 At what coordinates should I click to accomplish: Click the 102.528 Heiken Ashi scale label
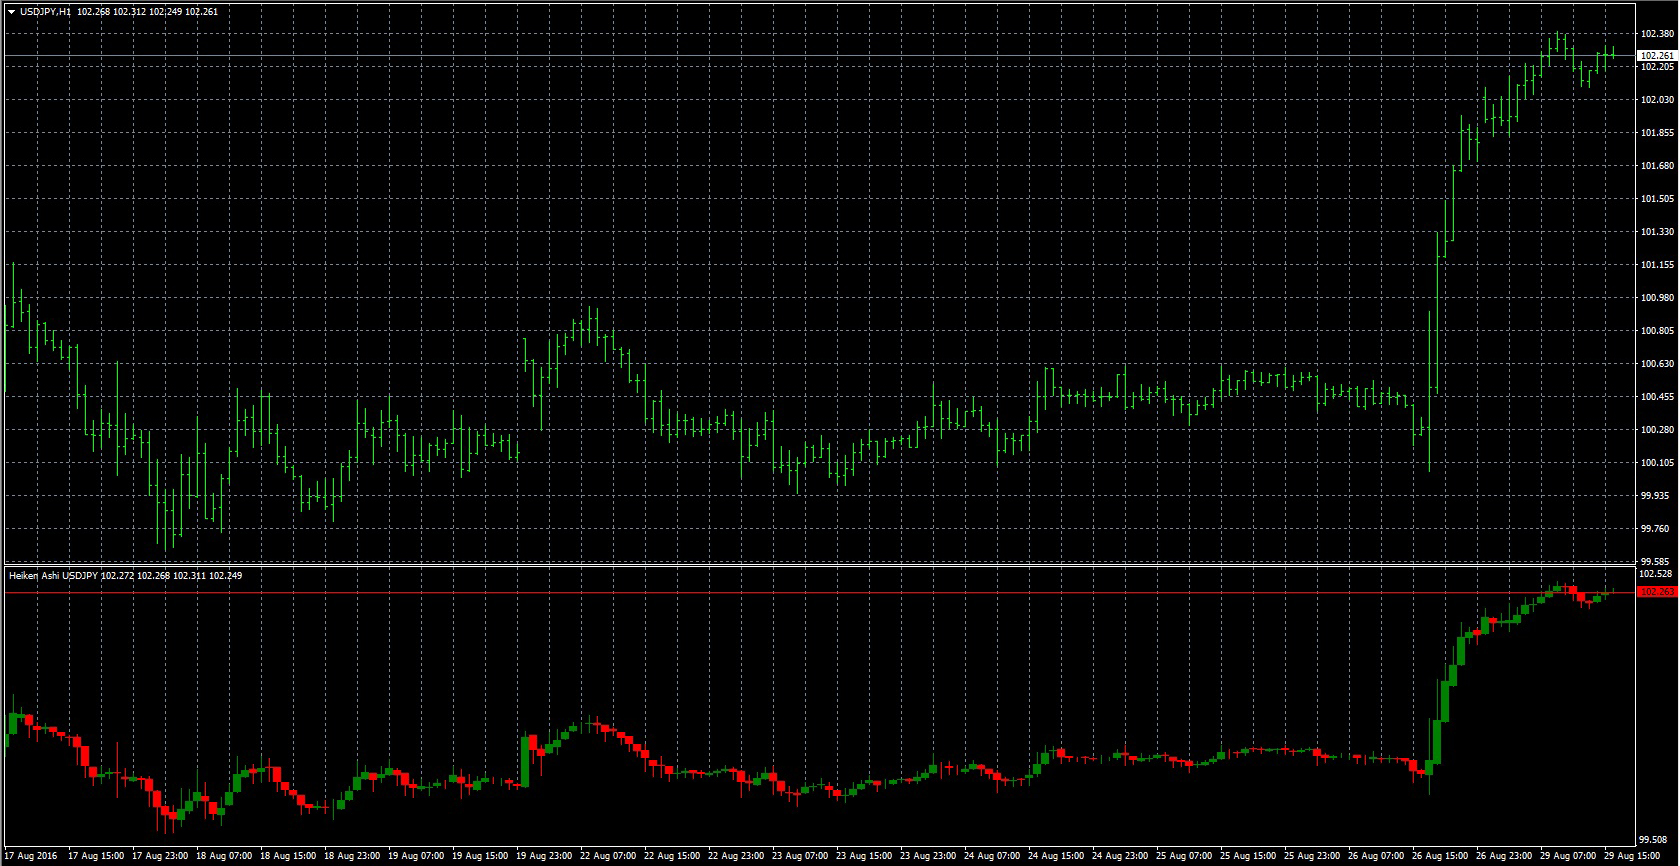click(1657, 574)
